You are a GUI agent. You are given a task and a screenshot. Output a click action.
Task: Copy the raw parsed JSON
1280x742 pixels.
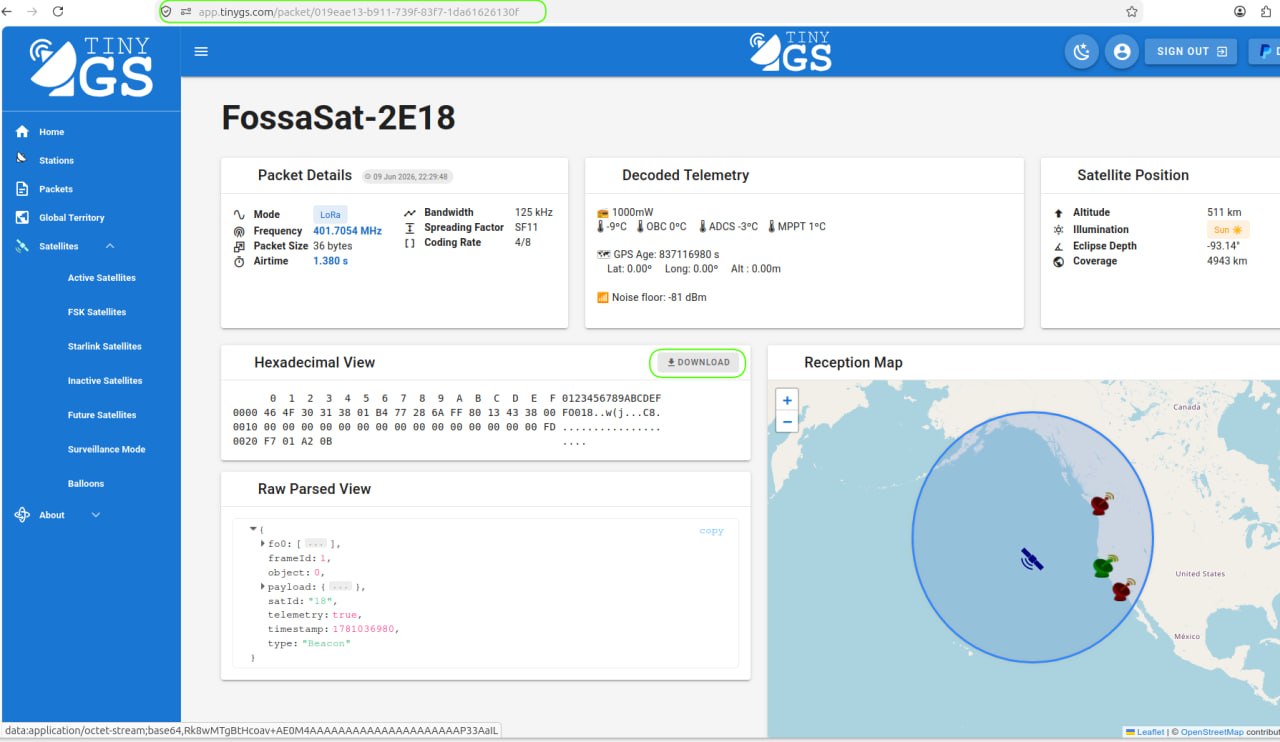click(711, 531)
